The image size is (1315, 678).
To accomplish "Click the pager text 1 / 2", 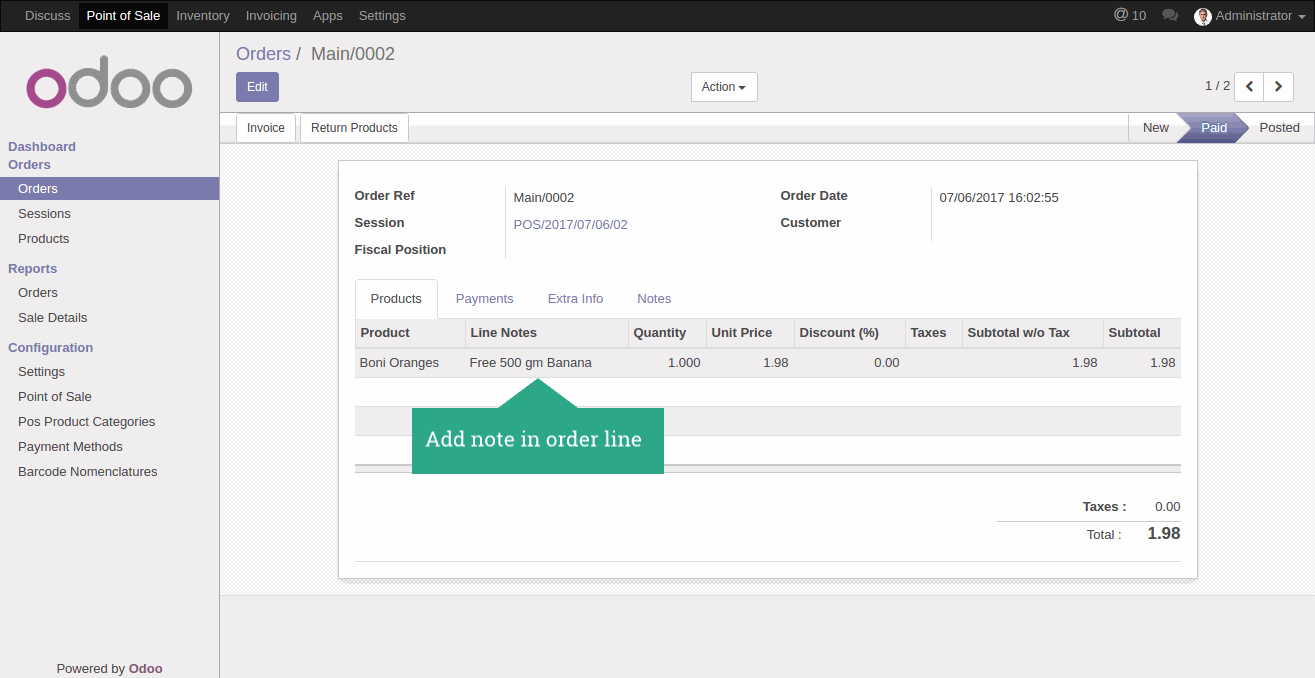I will (x=1217, y=86).
